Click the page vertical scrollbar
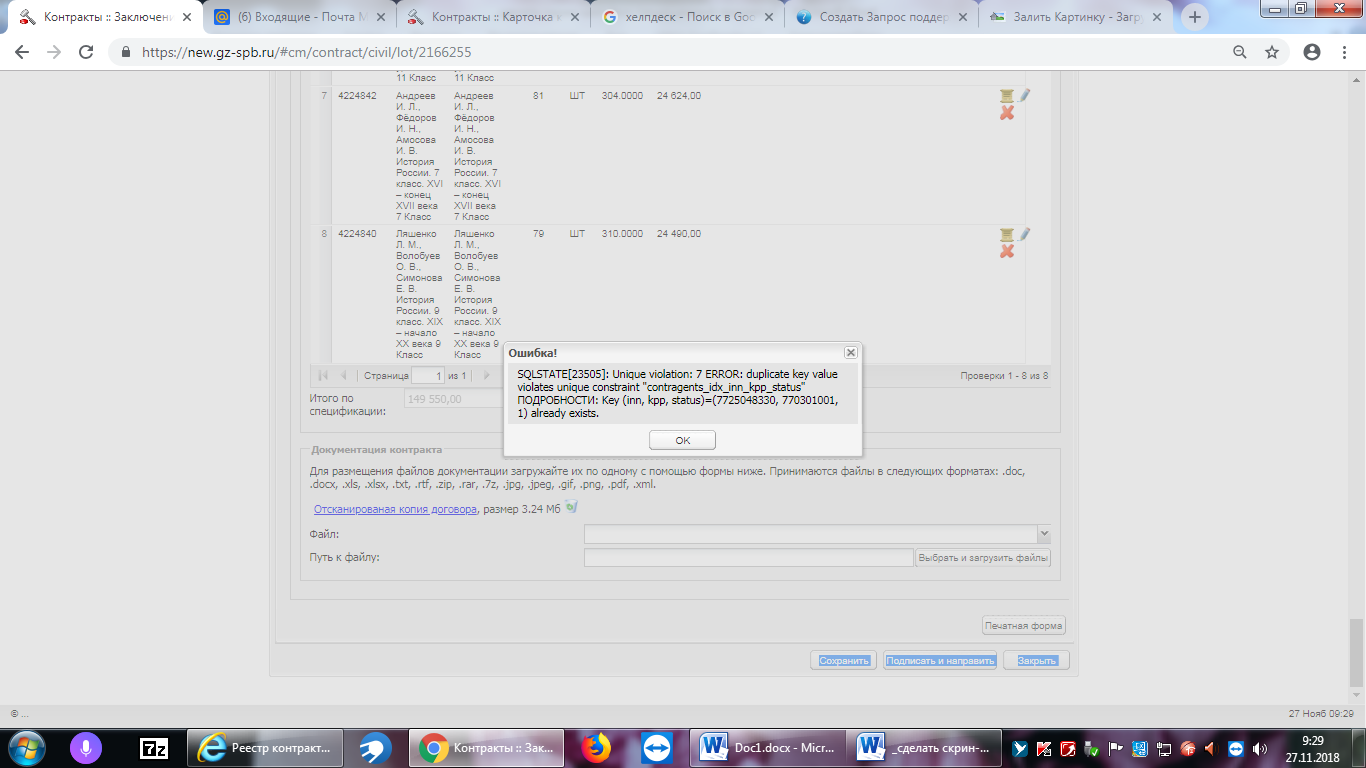This screenshot has width=1366, height=768. [1356, 652]
